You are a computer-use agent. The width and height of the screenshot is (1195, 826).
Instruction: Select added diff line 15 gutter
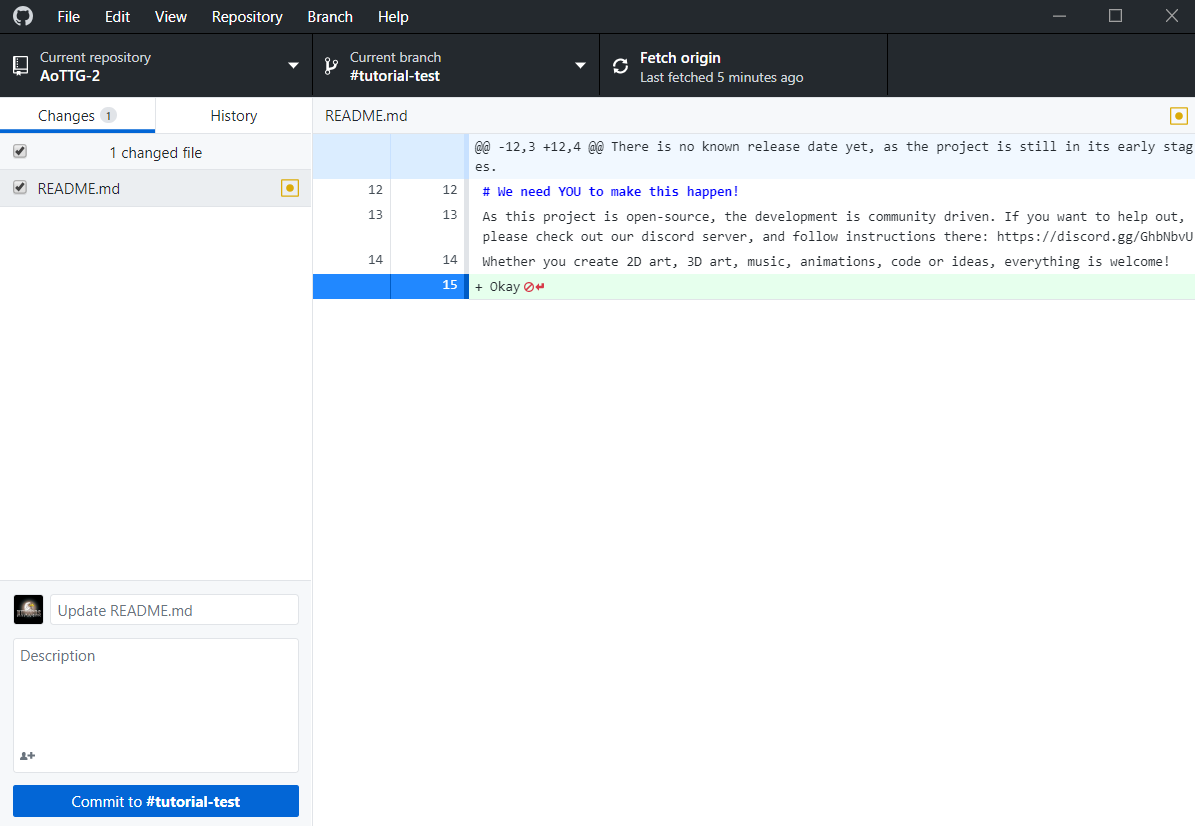tap(390, 287)
